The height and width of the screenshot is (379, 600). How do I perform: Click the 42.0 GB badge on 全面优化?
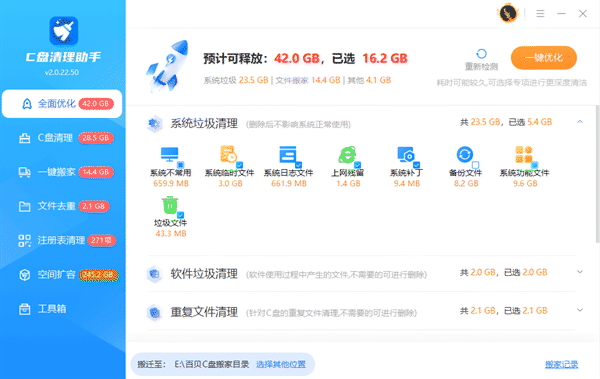(x=96, y=104)
